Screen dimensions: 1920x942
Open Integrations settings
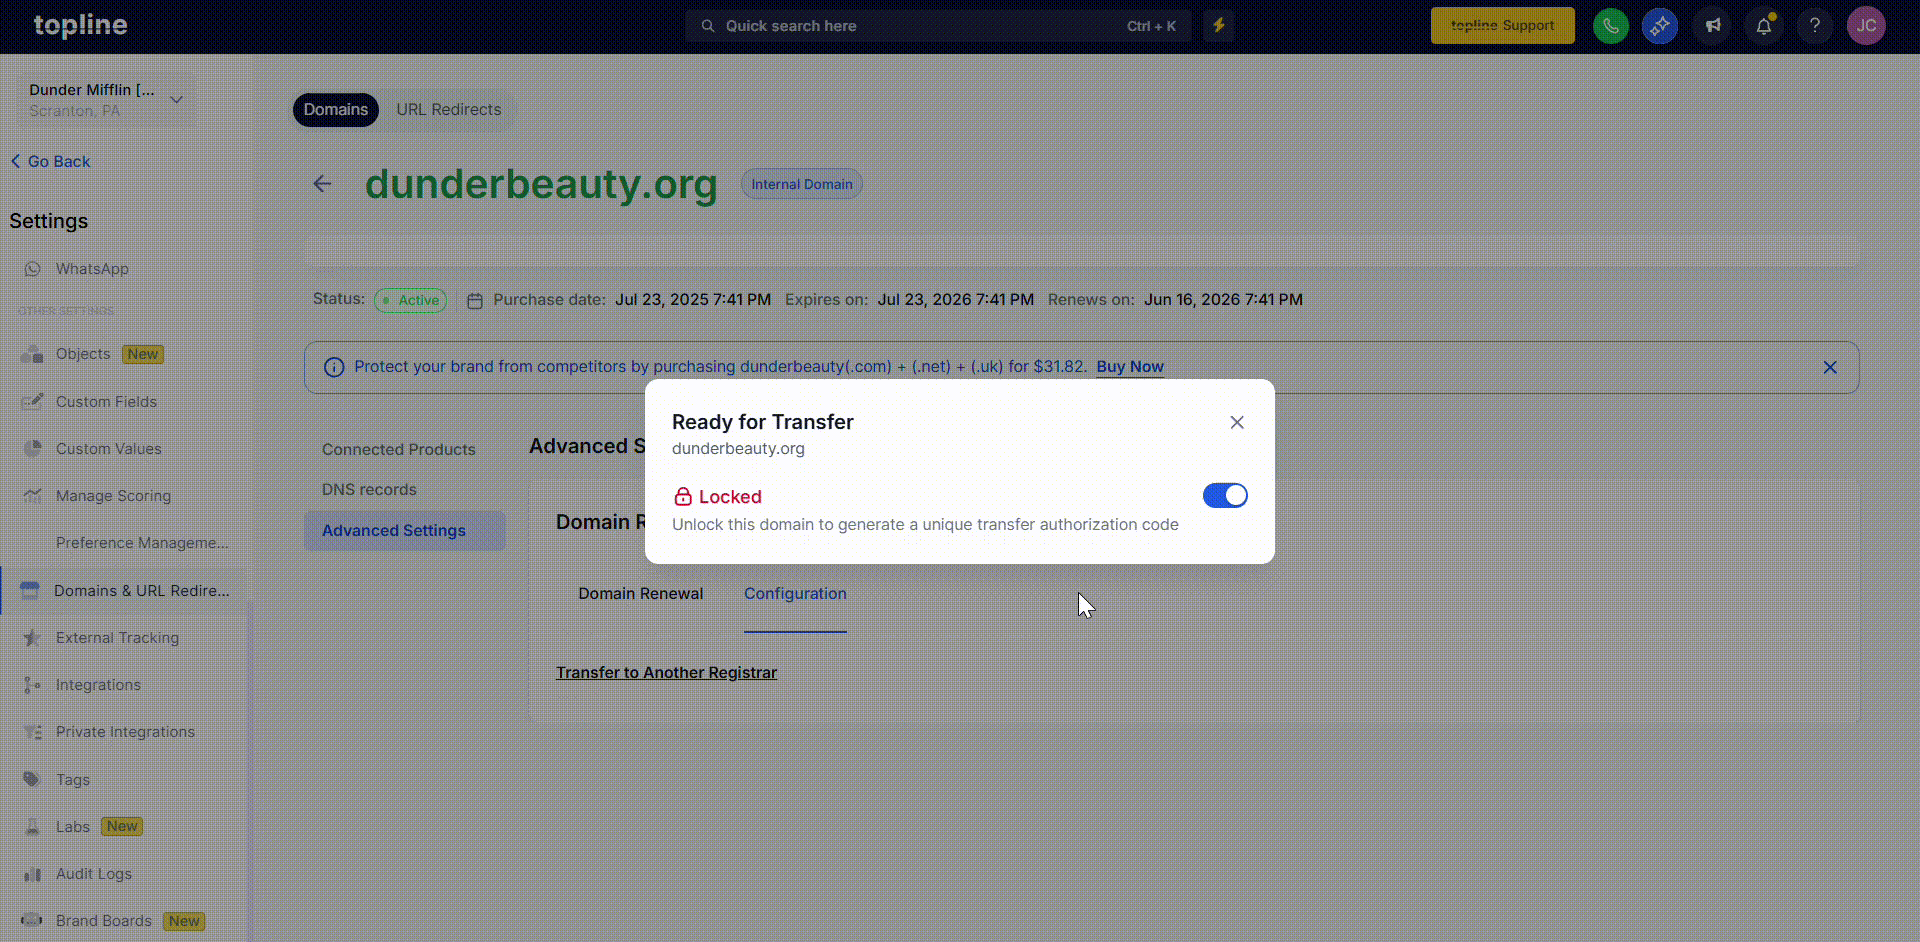[x=98, y=685]
